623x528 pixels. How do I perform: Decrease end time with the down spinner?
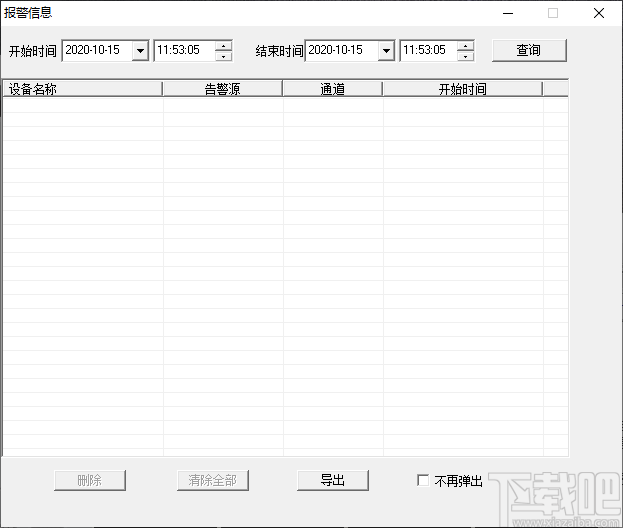click(465, 56)
